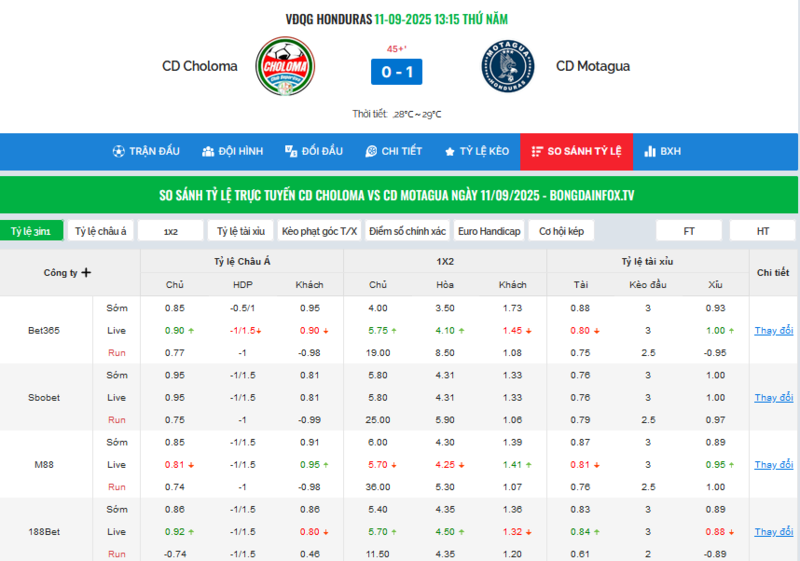Open the Trận Đấu tab
800x561 pixels.
(146, 151)
